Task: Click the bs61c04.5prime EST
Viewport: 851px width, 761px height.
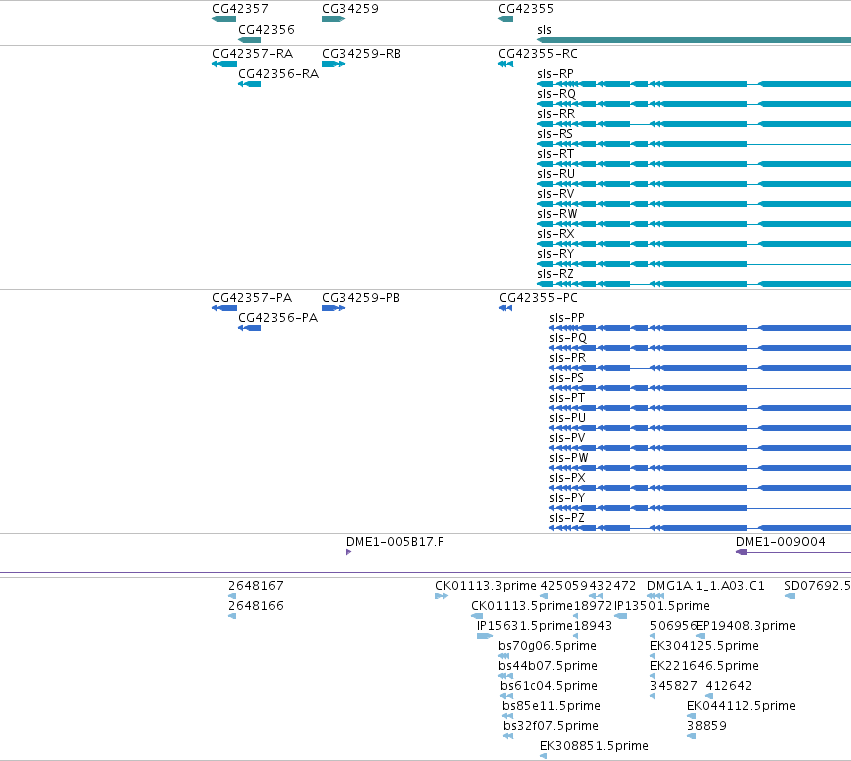Action: [506, 696]
